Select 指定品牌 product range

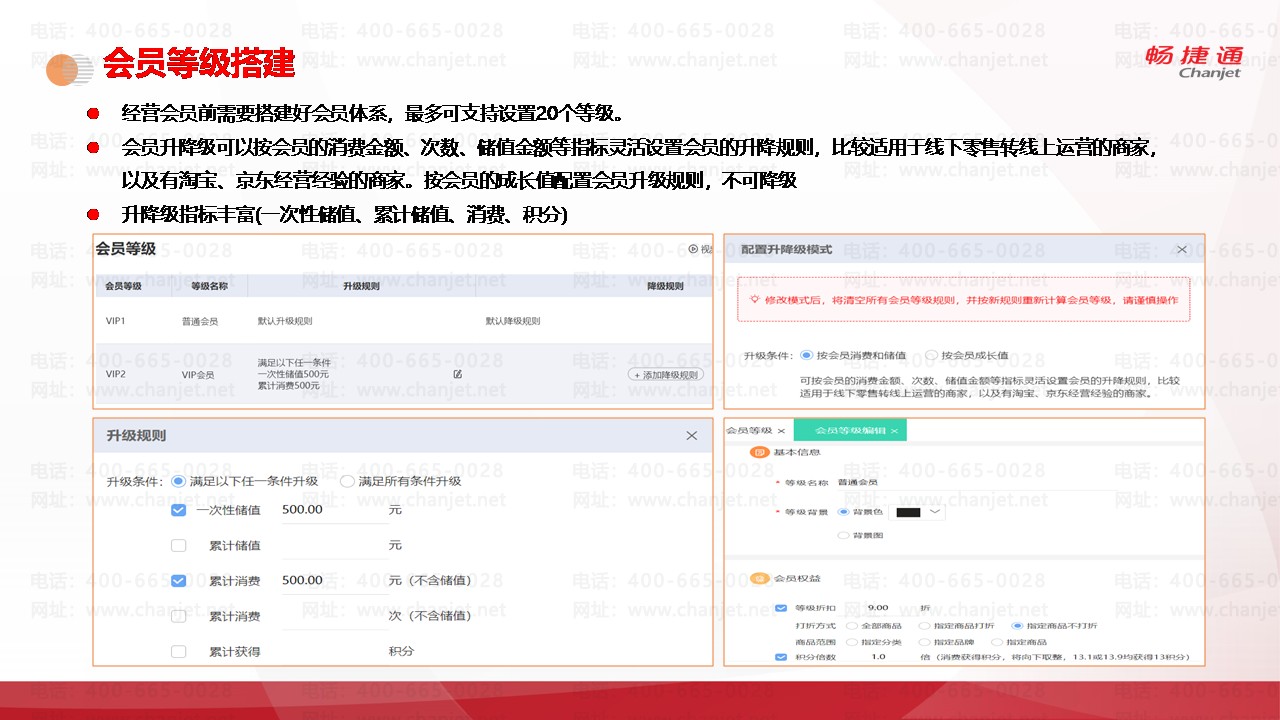click(923, 642)
